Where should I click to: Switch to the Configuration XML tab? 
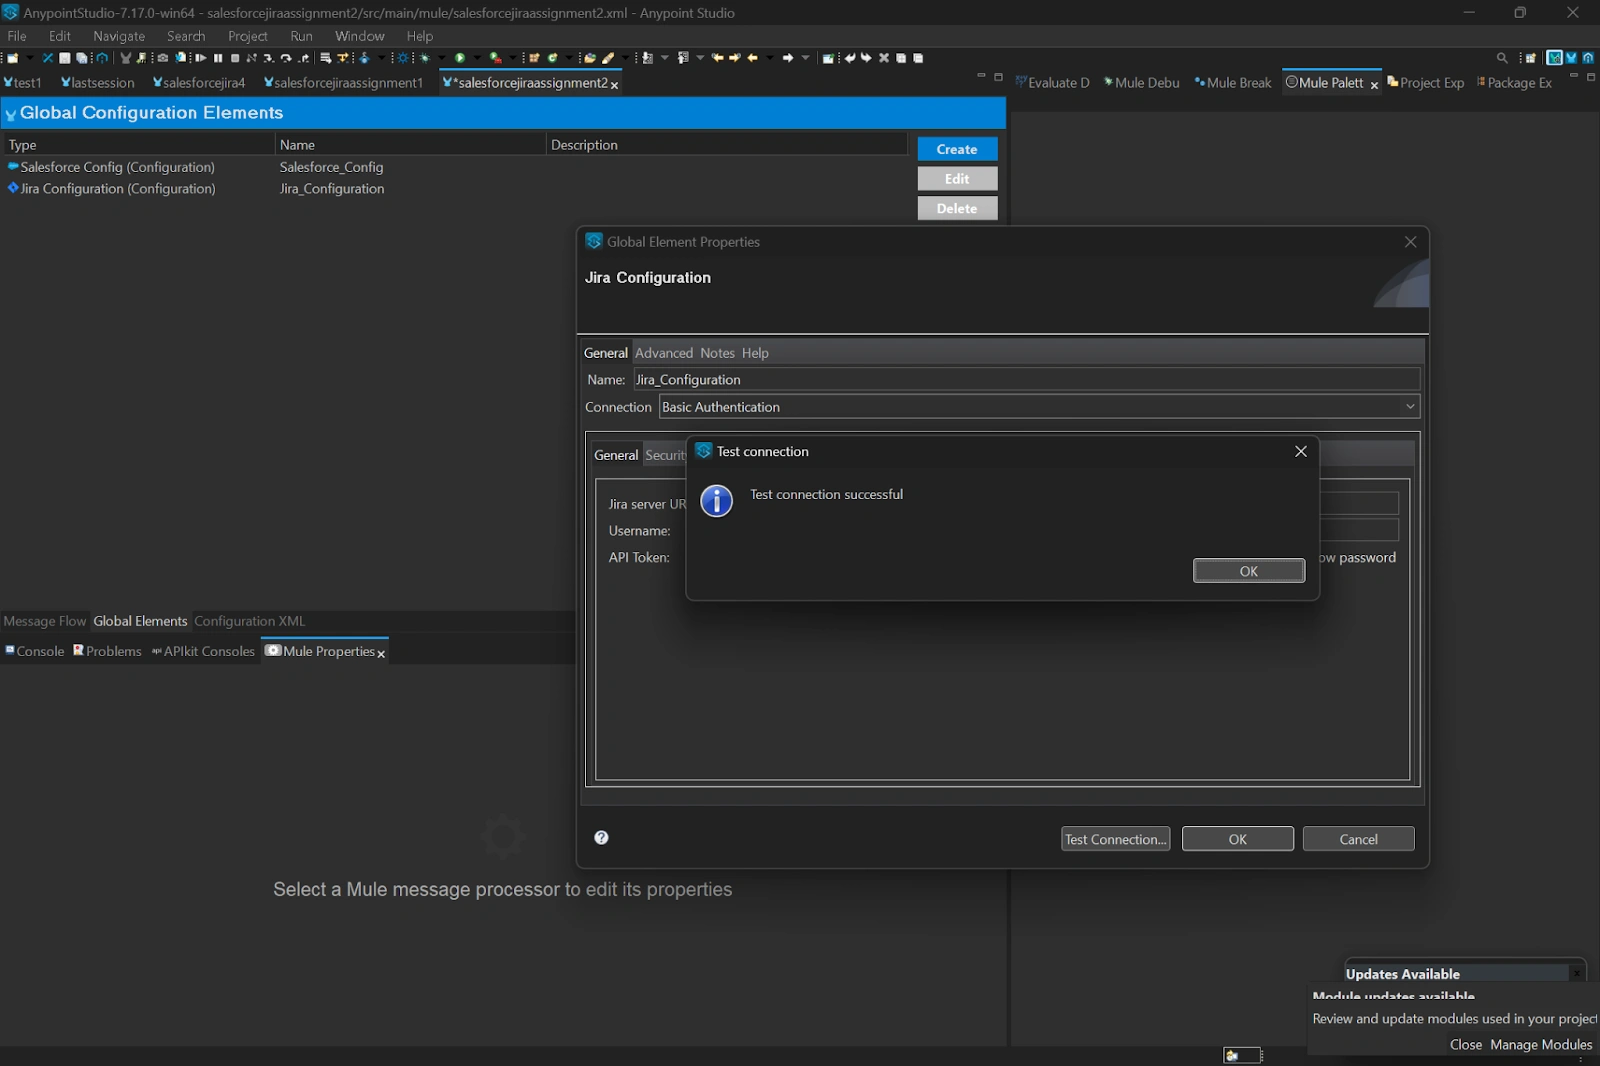tap(249, 621)
